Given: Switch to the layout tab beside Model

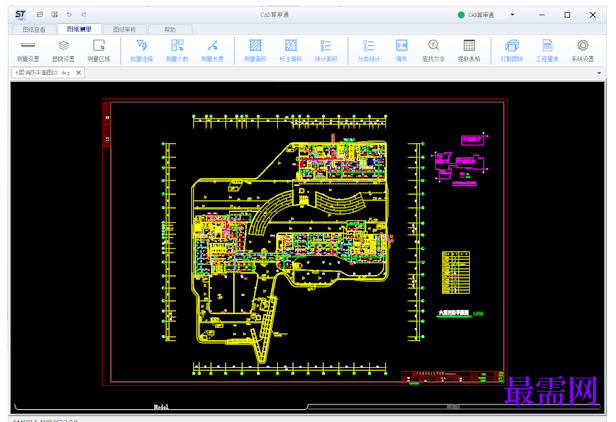Looking at the screenshot, I should coord(453,407).
